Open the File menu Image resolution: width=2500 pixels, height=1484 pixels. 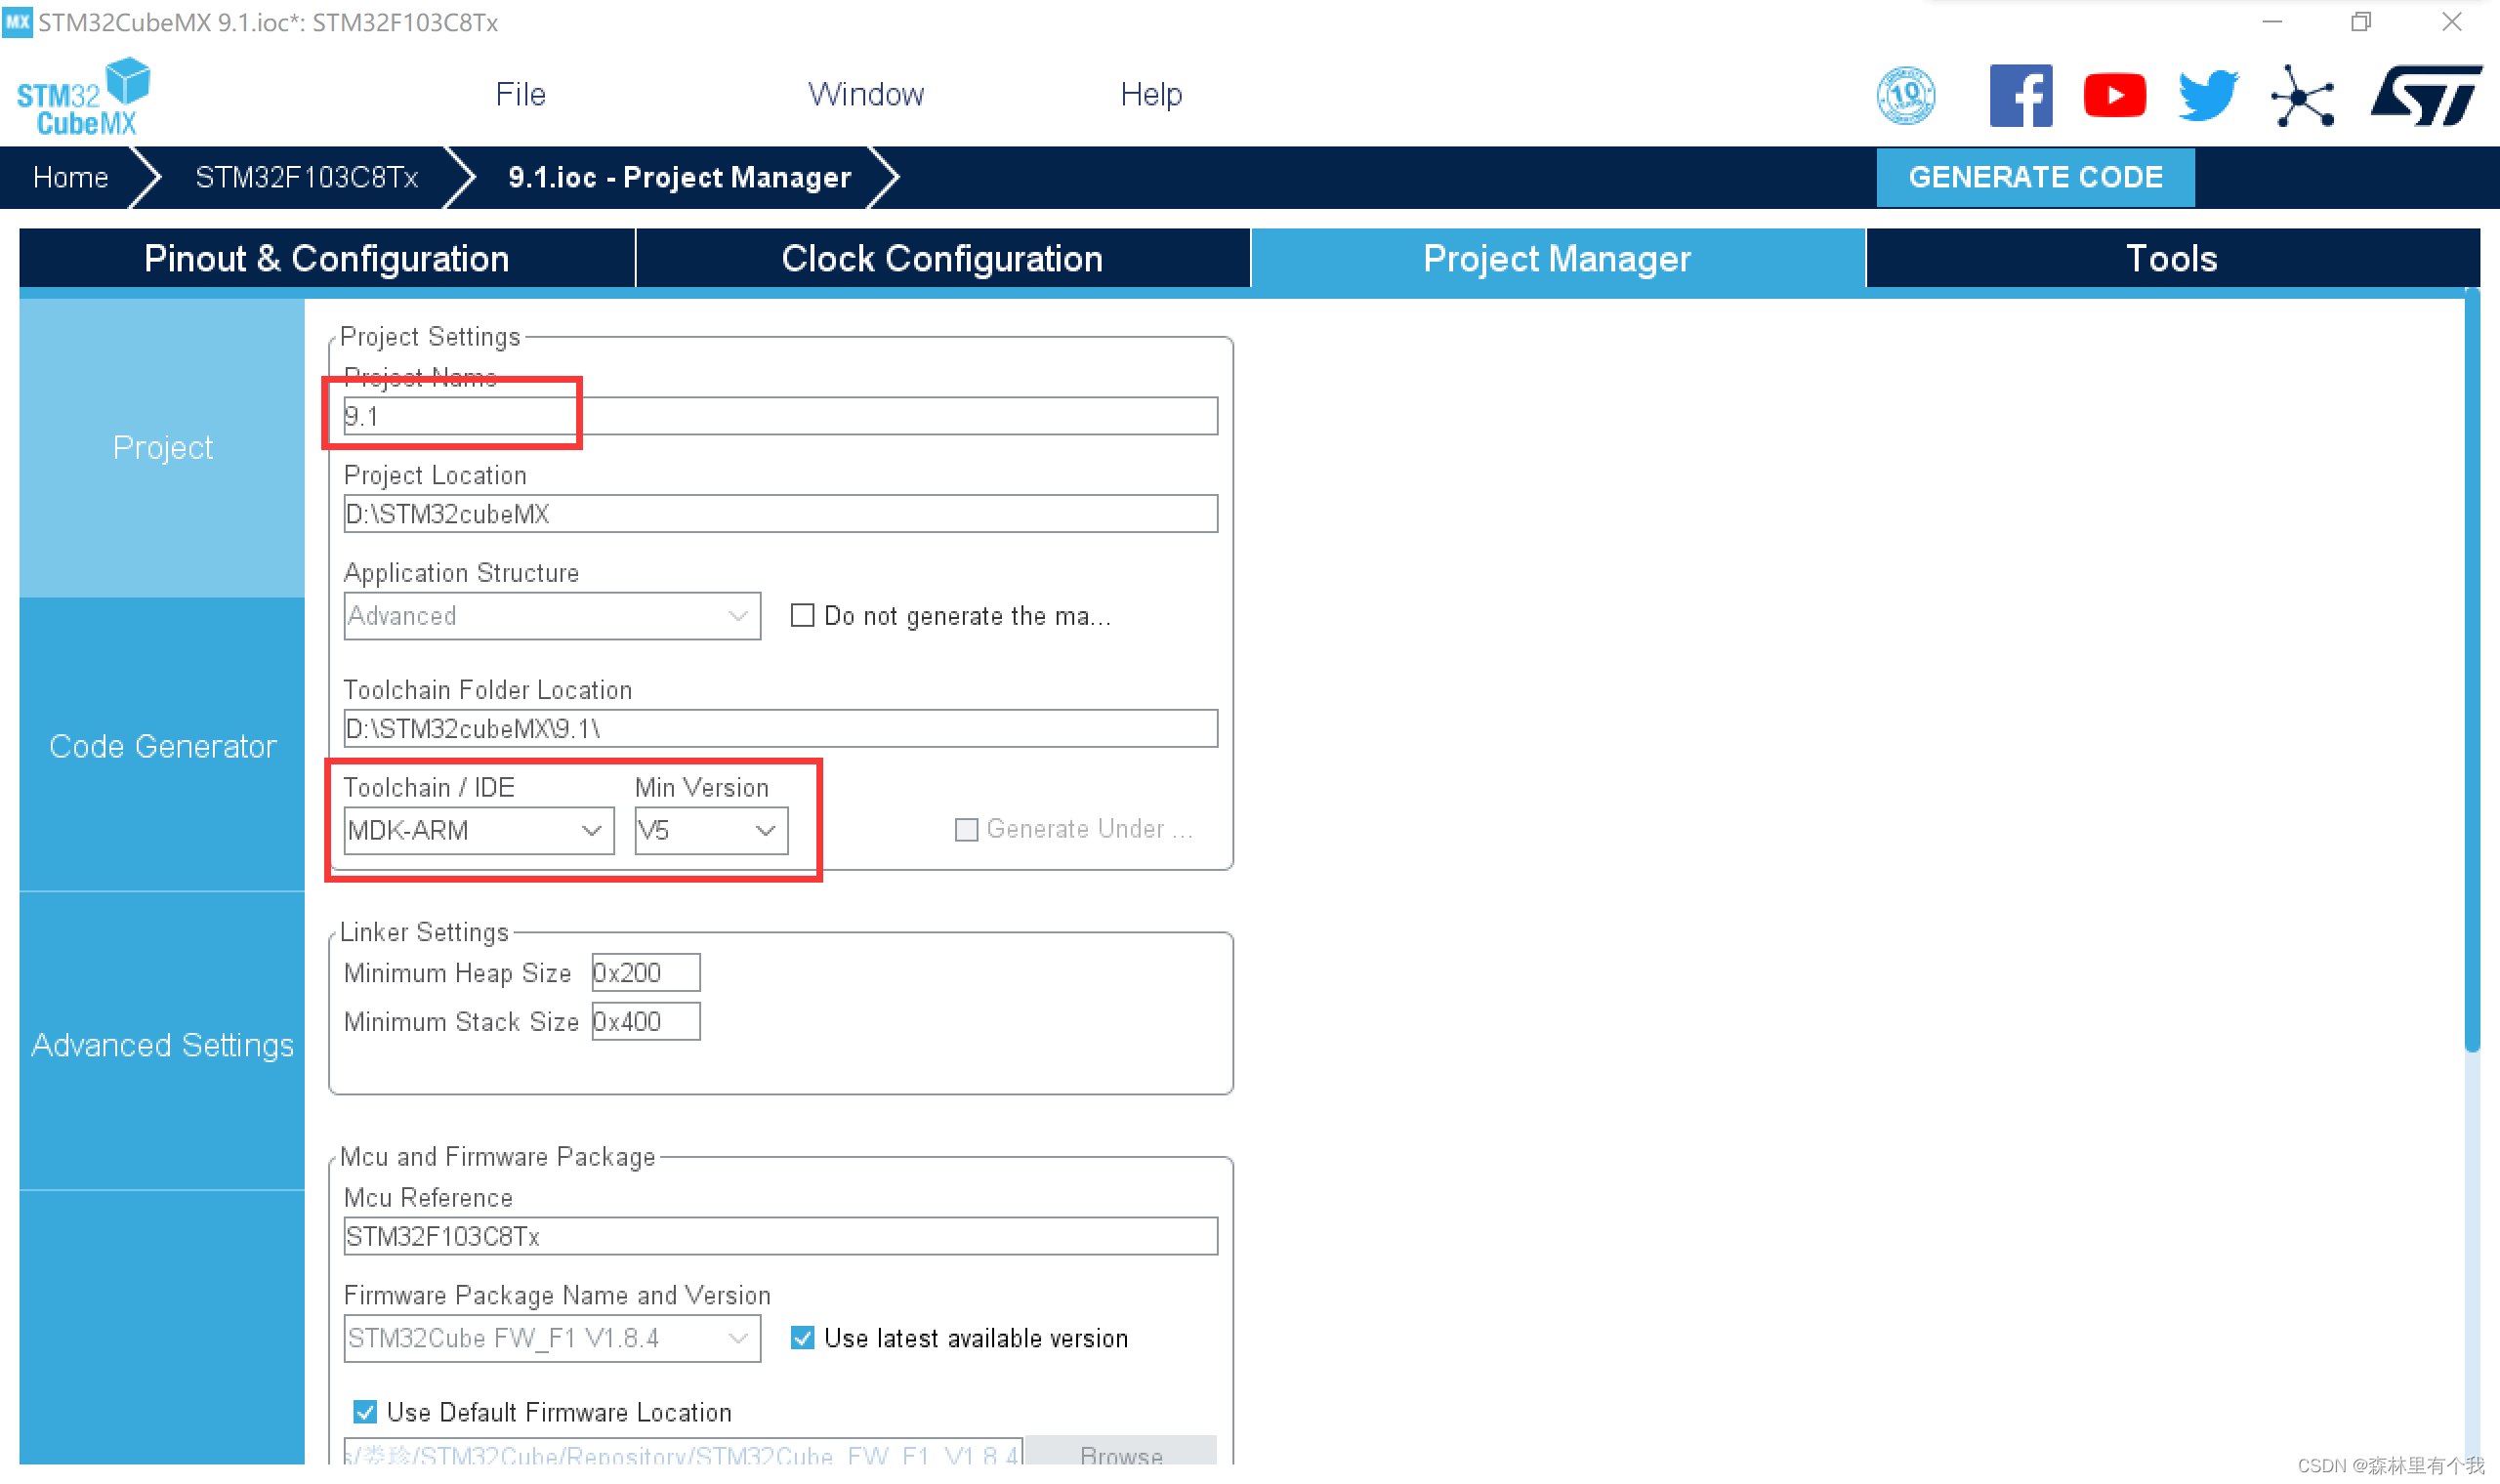[520, 94]
